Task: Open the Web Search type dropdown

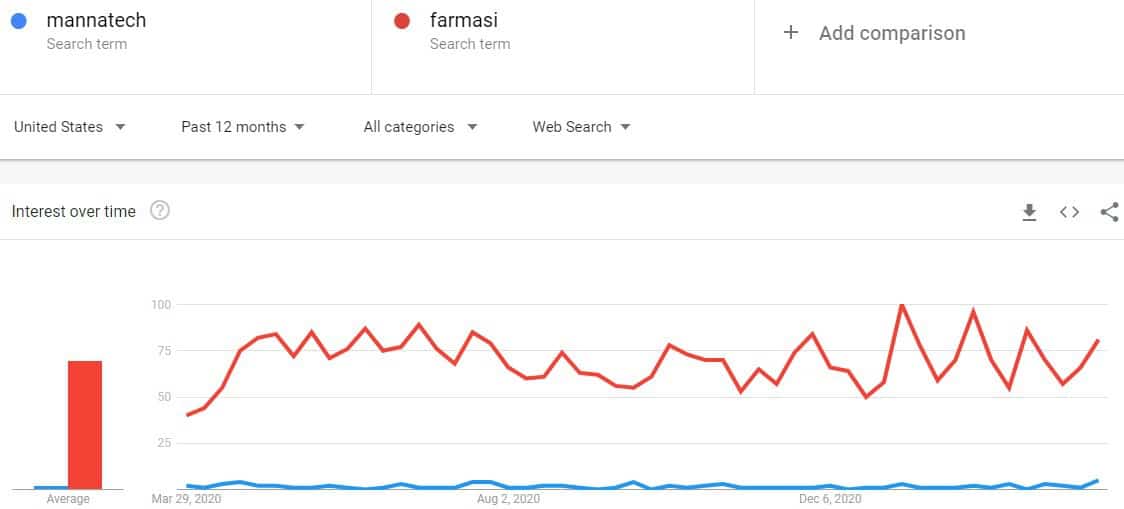Action: [x=581, y=127]
